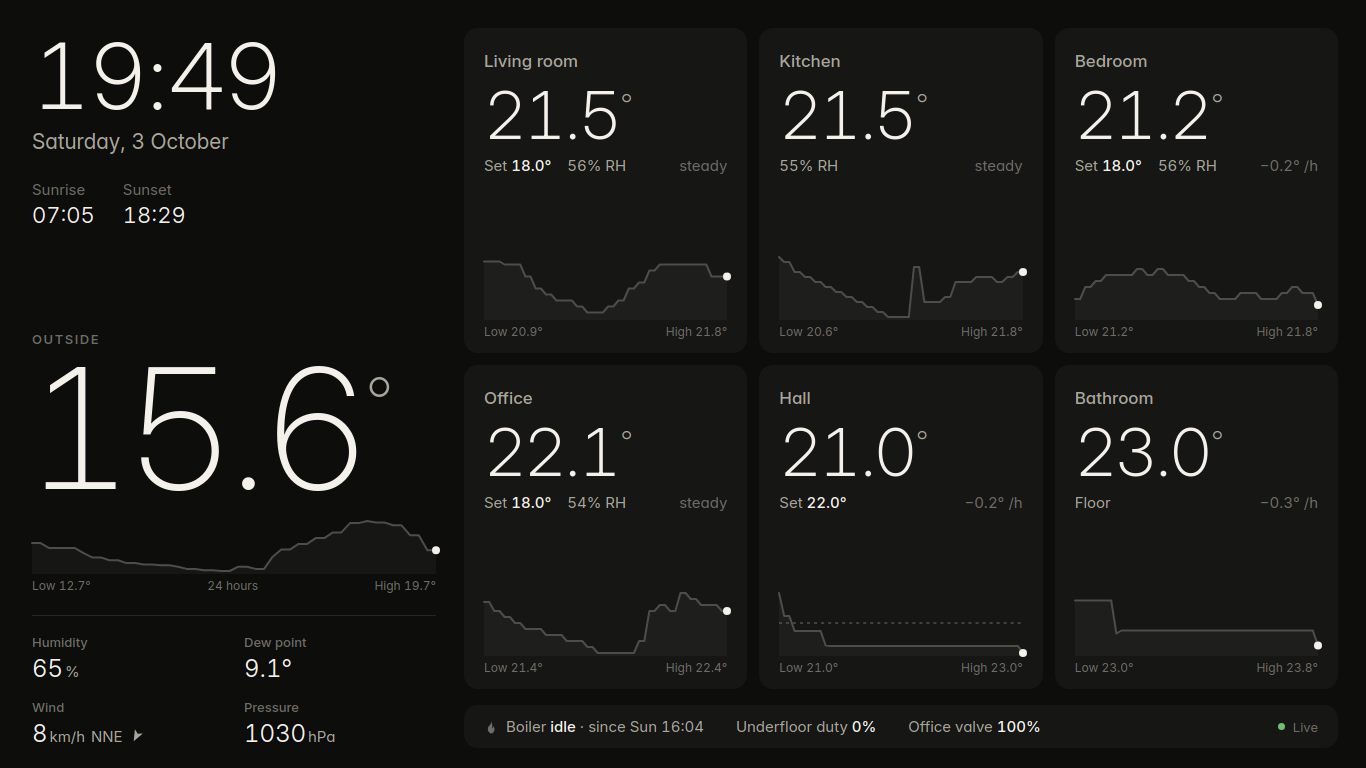Select the Office 54% RH value

(597, 503)
